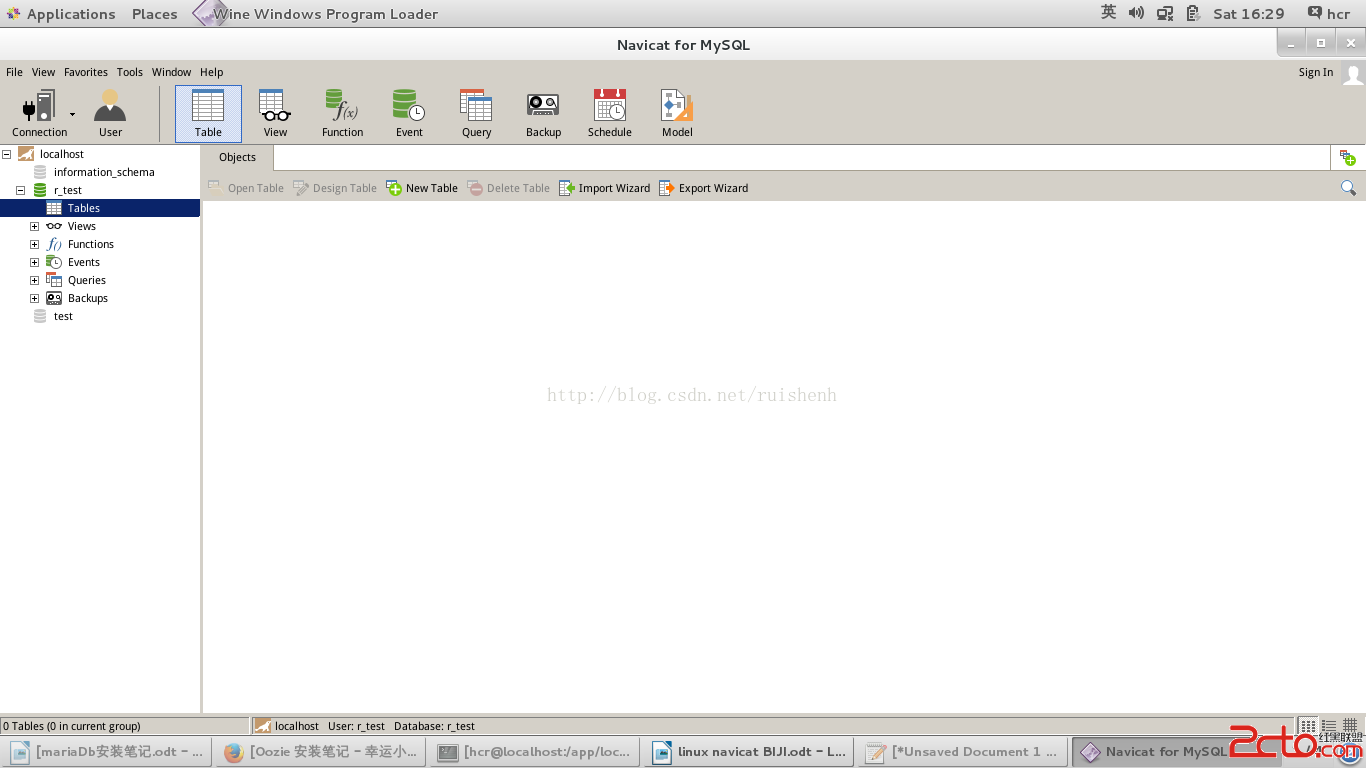Select the Queries tree item

(86, 280)
